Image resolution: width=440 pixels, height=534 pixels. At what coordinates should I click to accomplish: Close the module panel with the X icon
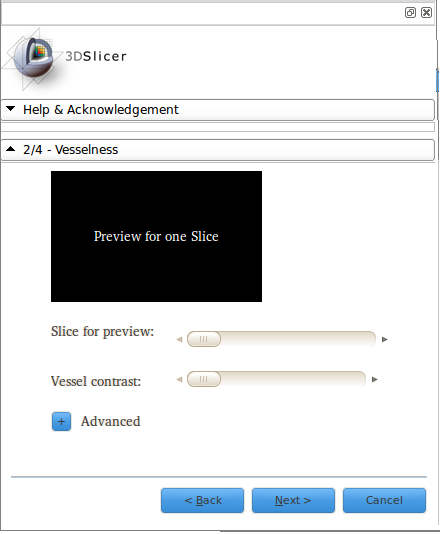click(426, 13)
